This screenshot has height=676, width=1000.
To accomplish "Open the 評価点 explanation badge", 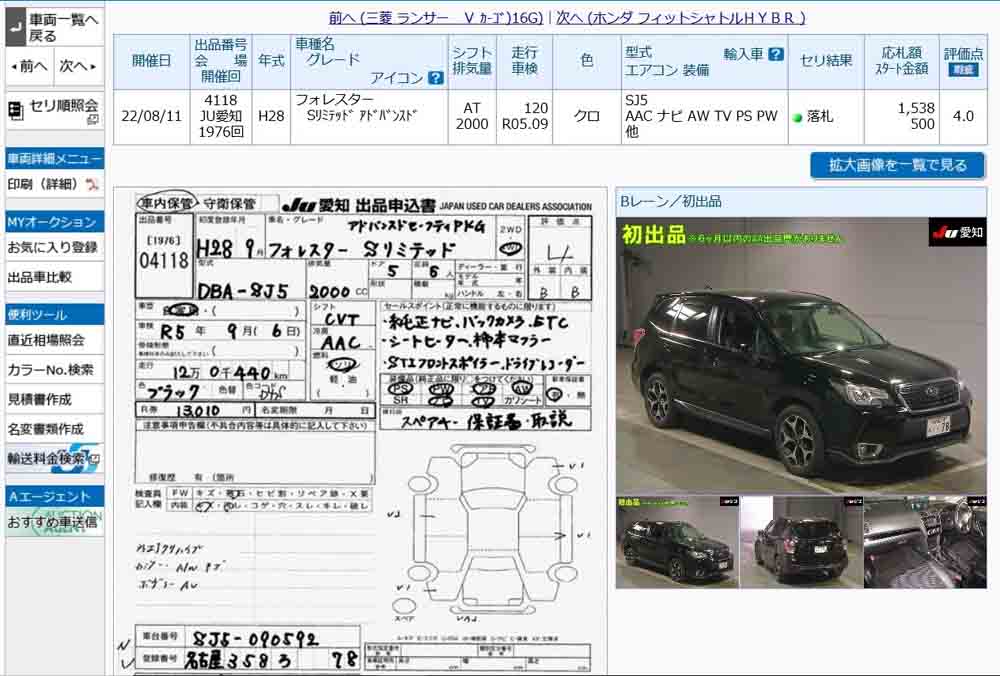I will pos(963,71).
